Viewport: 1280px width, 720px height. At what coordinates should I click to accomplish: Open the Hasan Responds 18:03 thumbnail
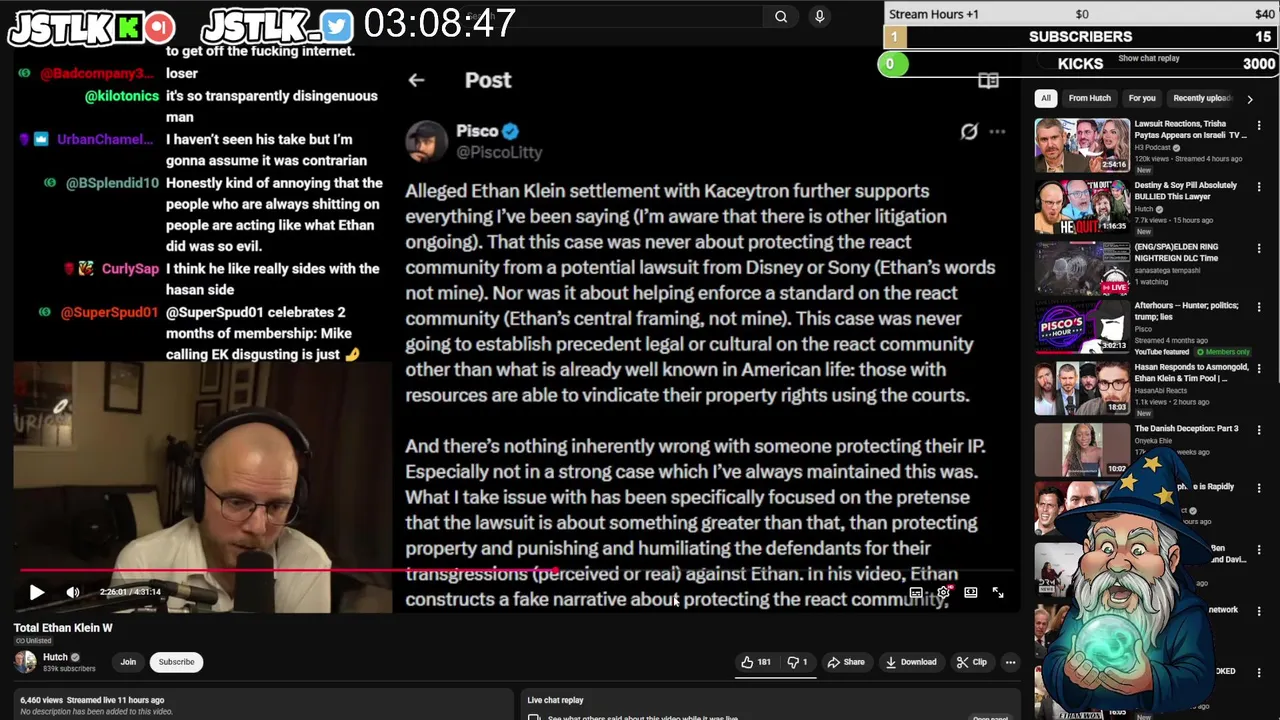pos(1082,389)
